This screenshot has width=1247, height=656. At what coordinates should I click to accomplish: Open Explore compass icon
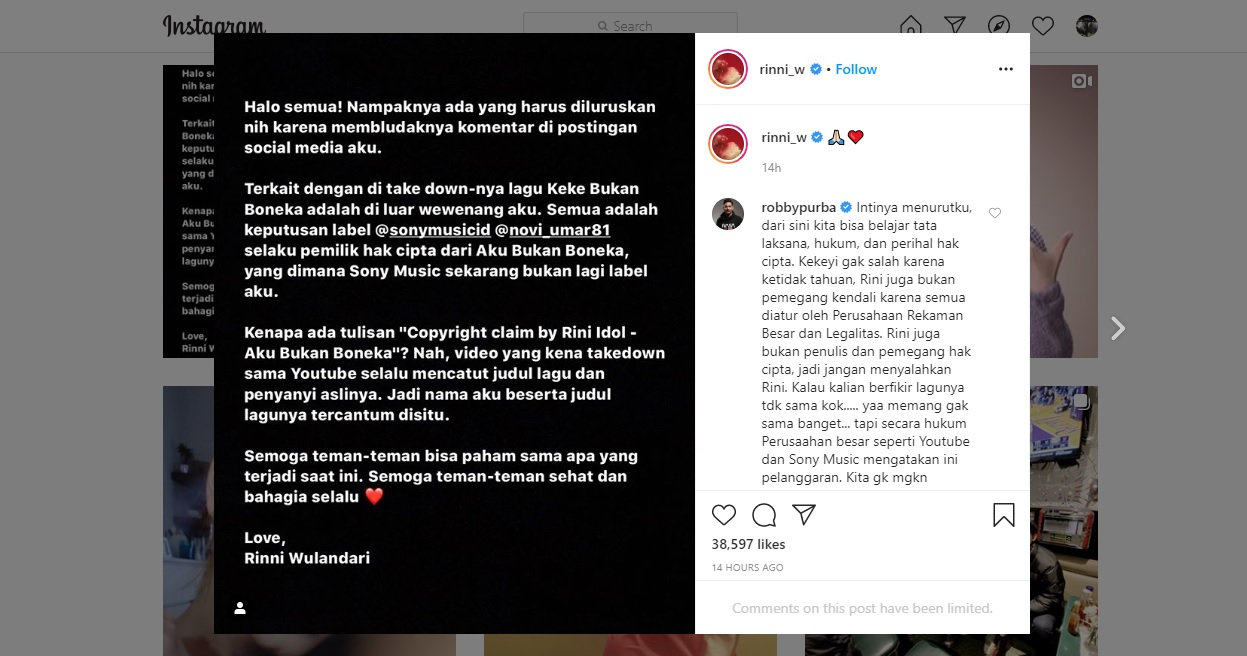(x=999, y=26)
